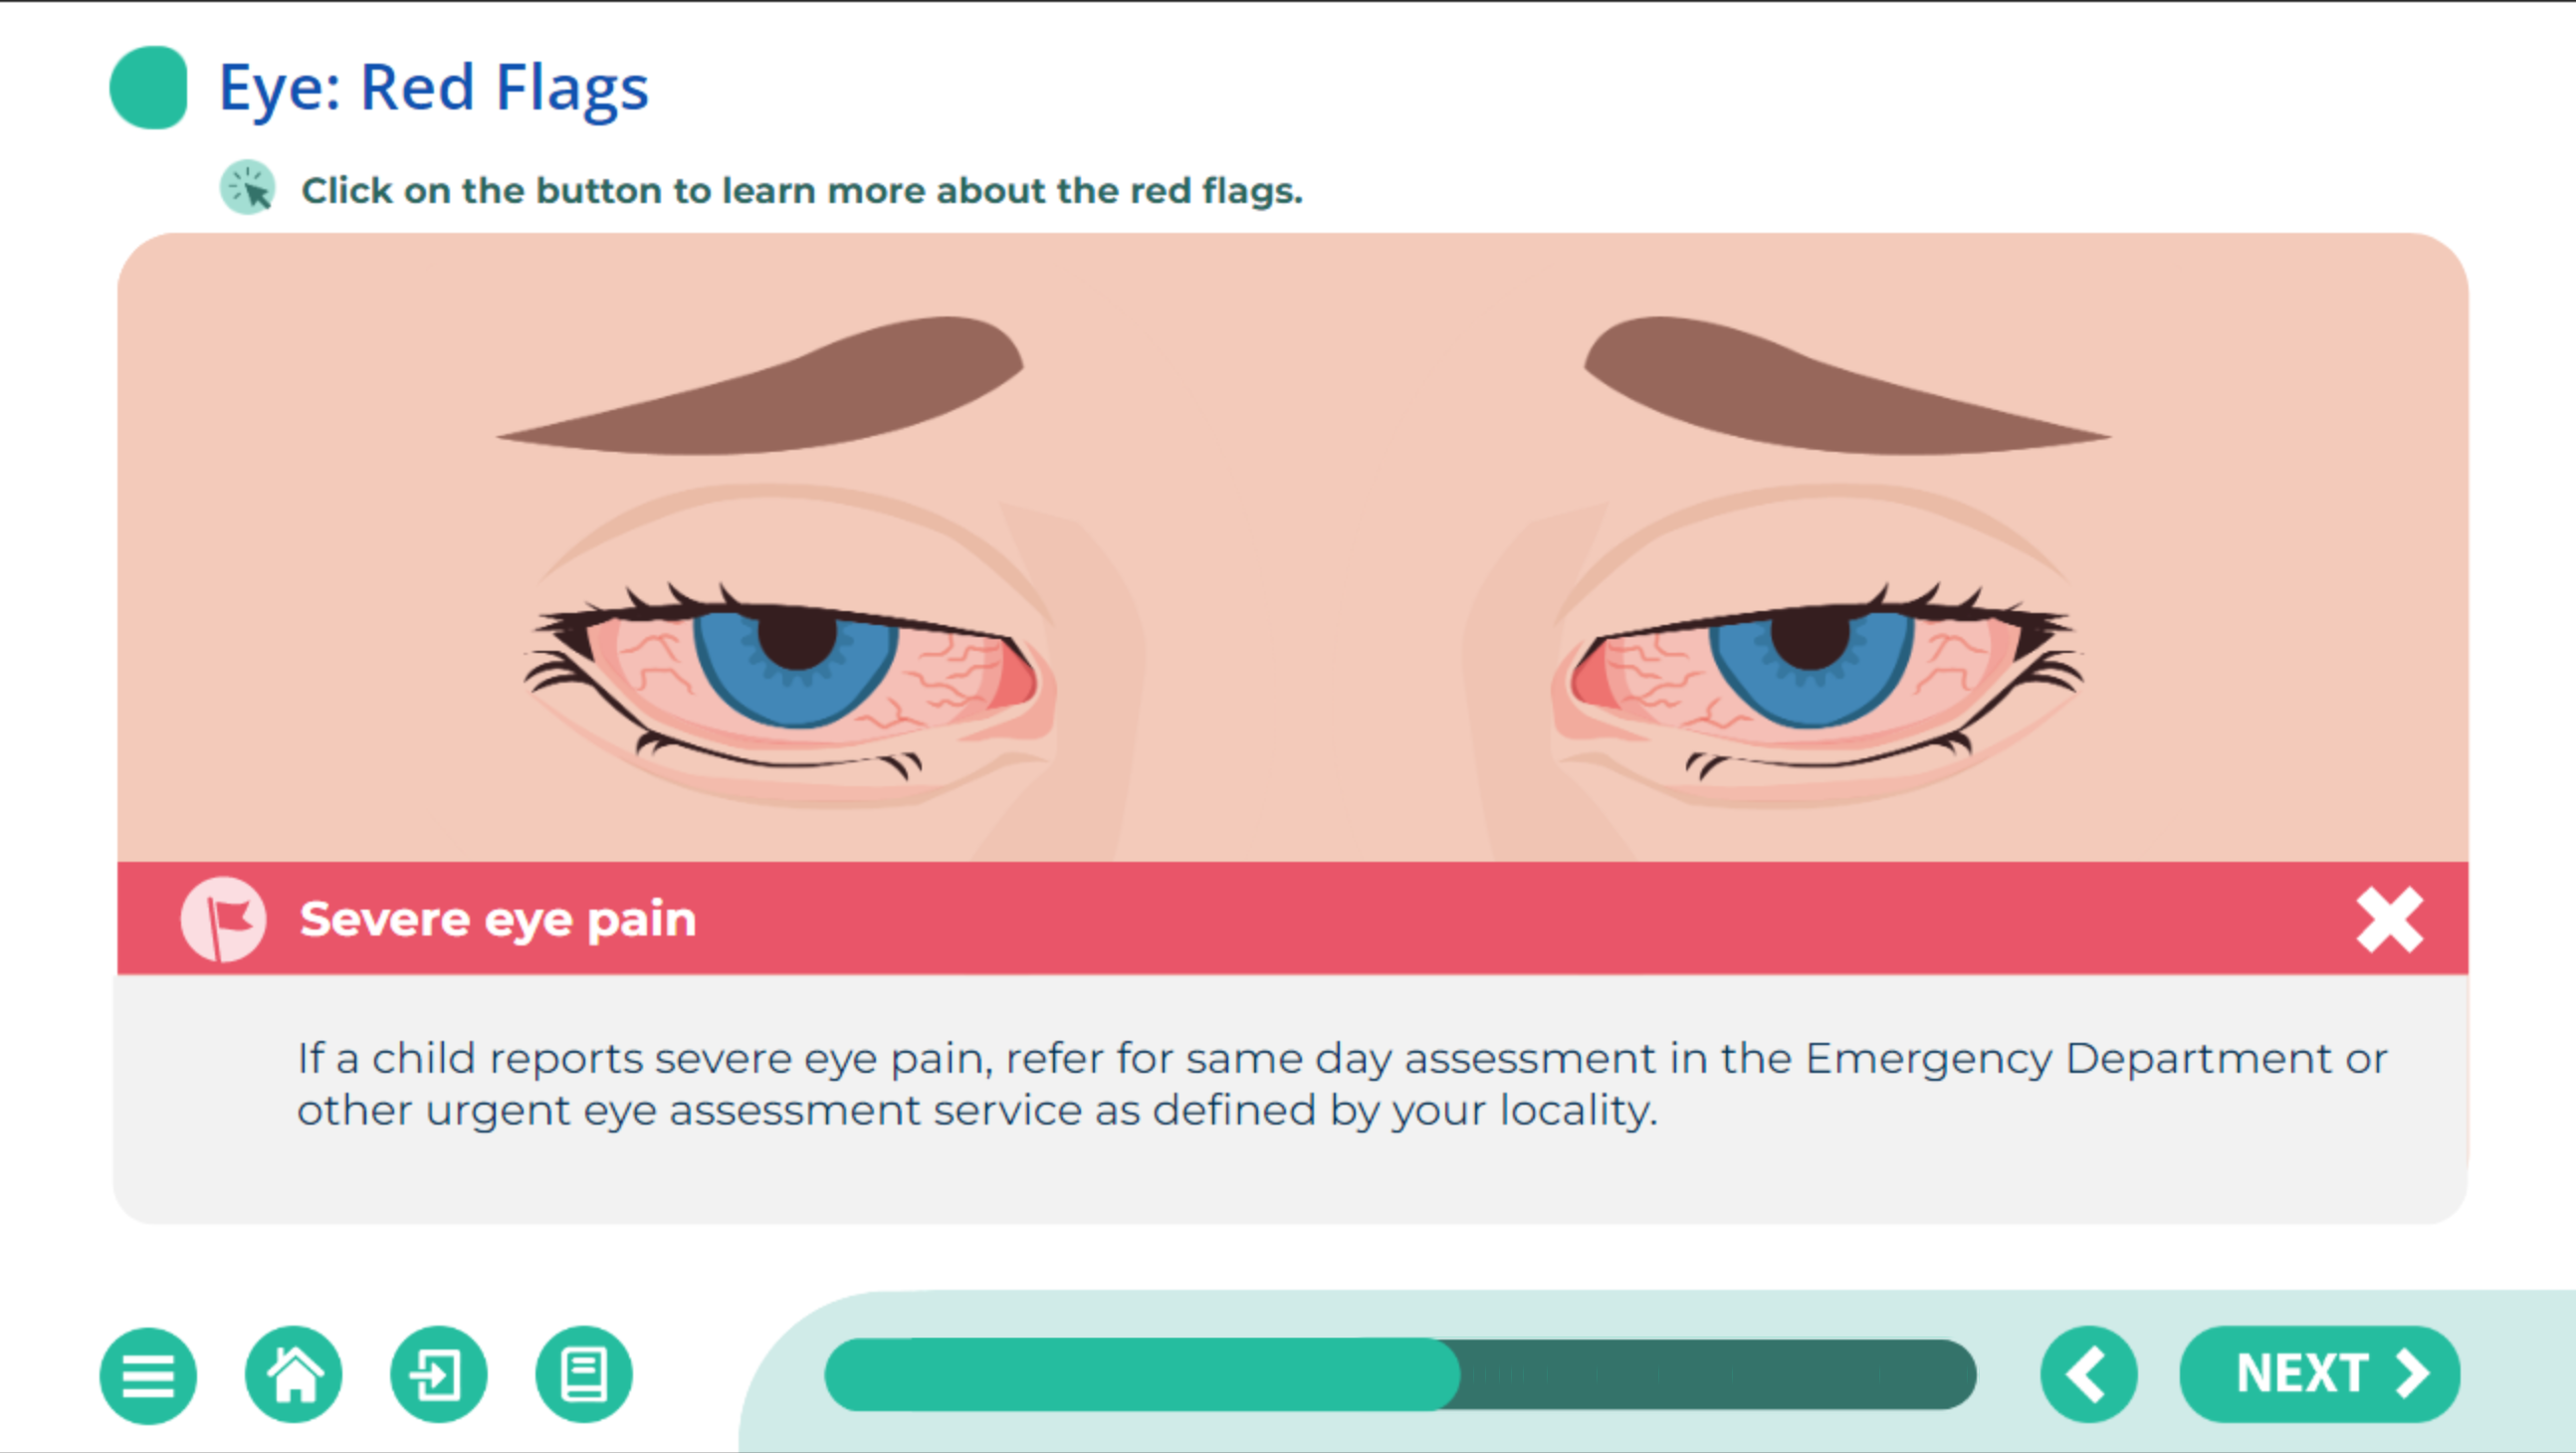Click the Eye: Red Flags title
The width and height of the screenshot is (2576, 1453).
[x=433, y=89]
